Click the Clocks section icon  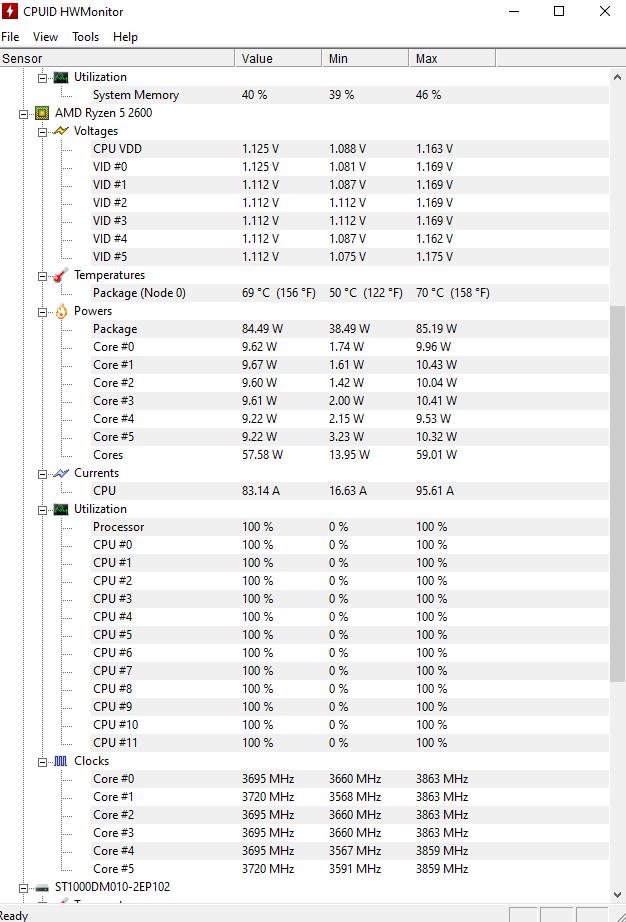pos(60,760)
